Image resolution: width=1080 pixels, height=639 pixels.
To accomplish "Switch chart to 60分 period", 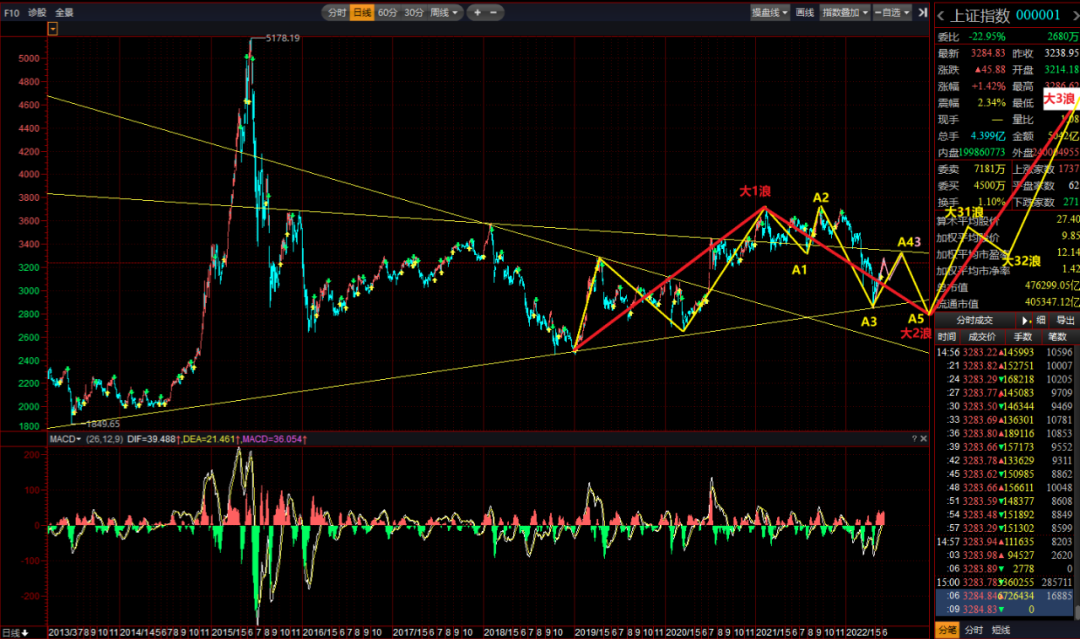I will [388, 13].
